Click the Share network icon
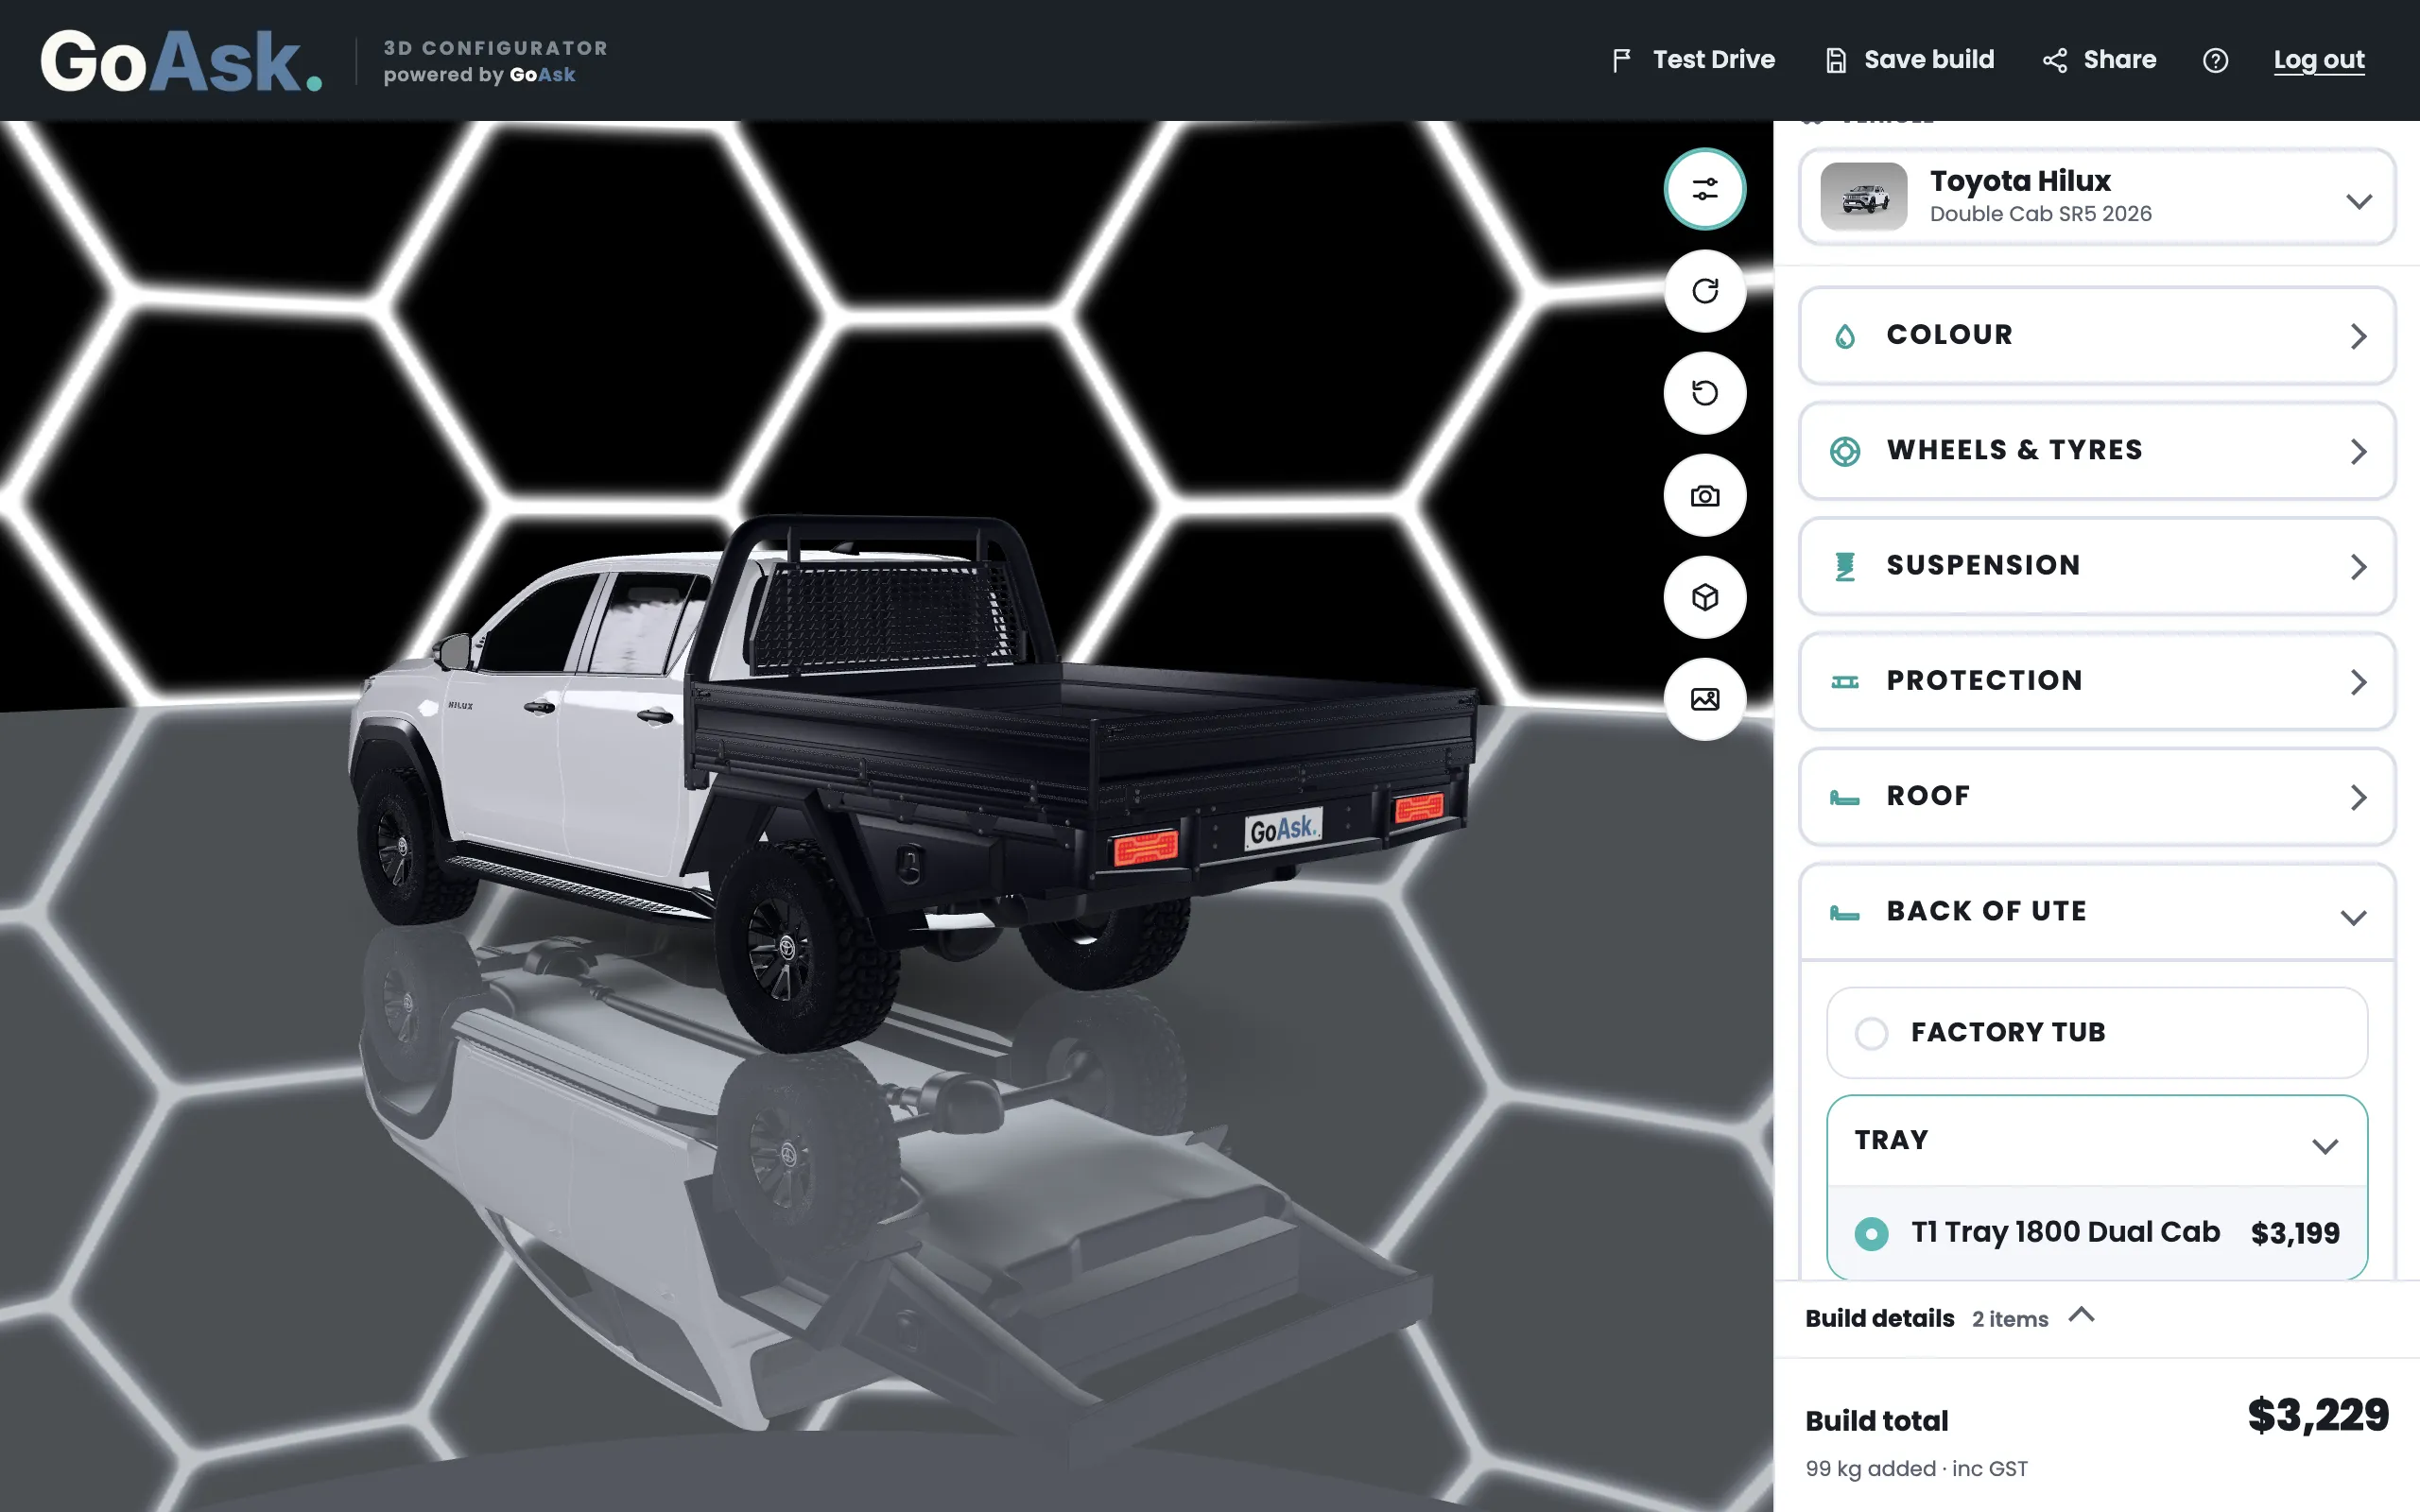2420x1512 pixels. (2055, 61)
